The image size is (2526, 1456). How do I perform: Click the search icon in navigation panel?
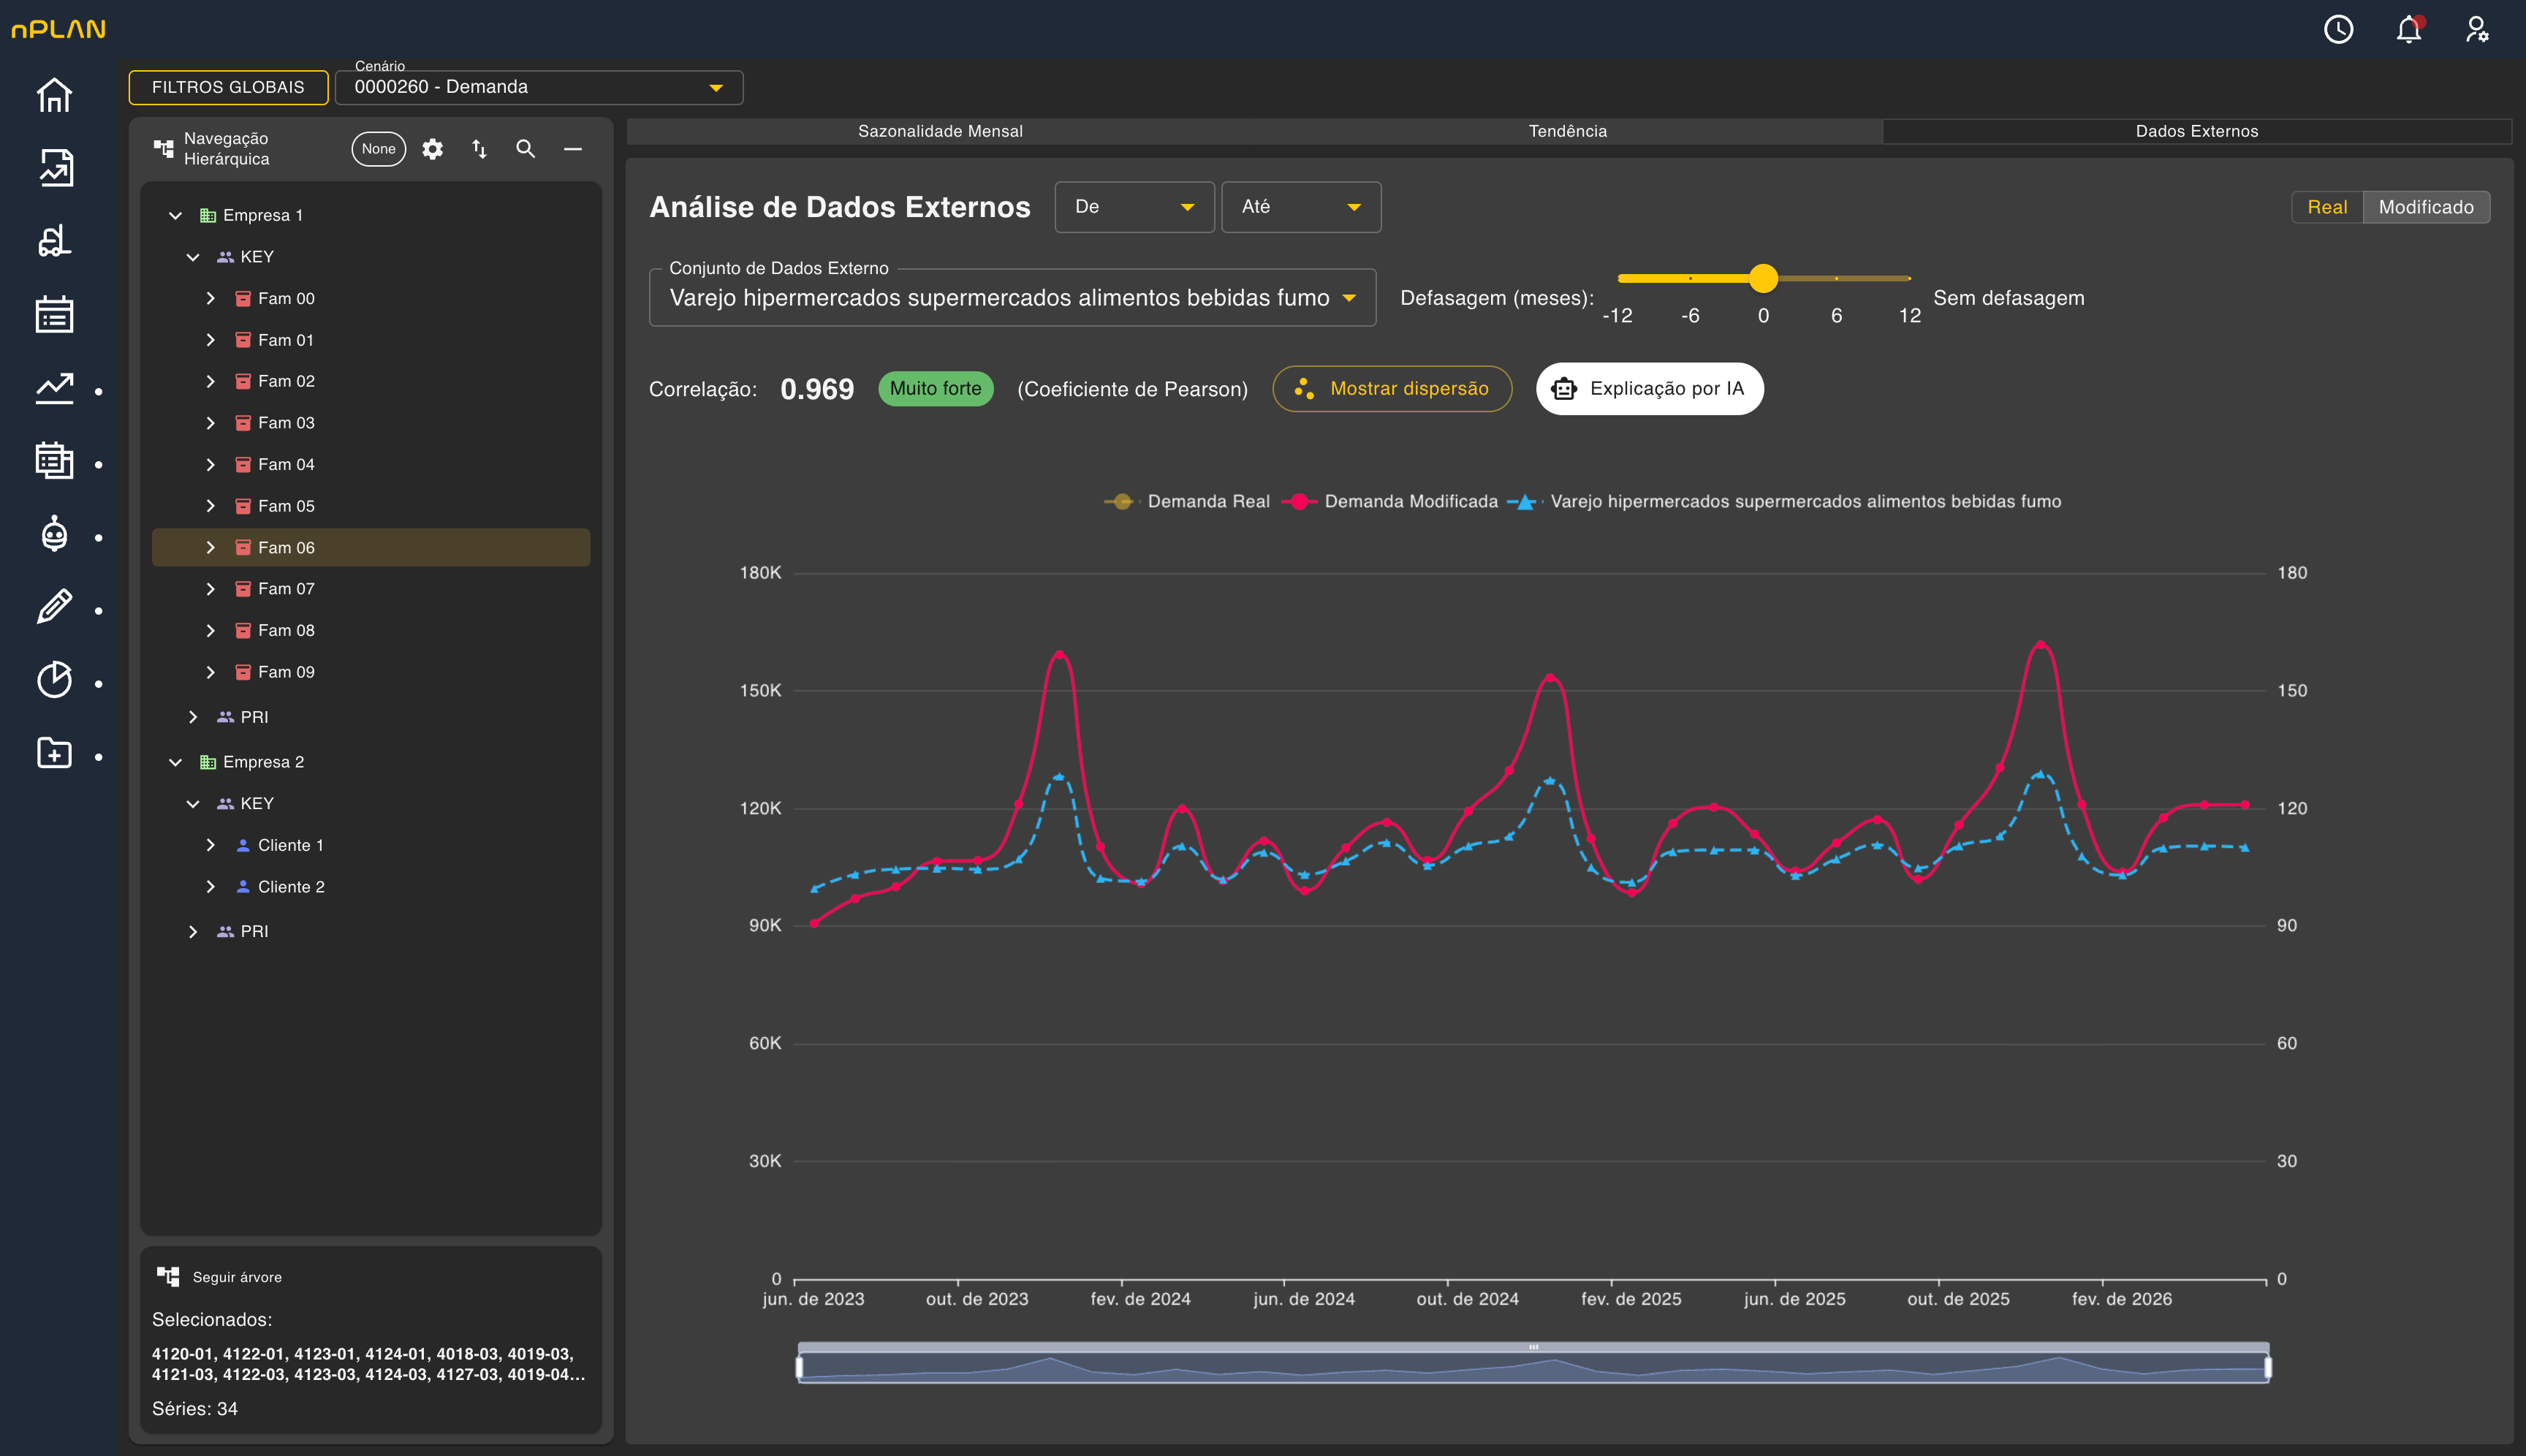[525, 149]
